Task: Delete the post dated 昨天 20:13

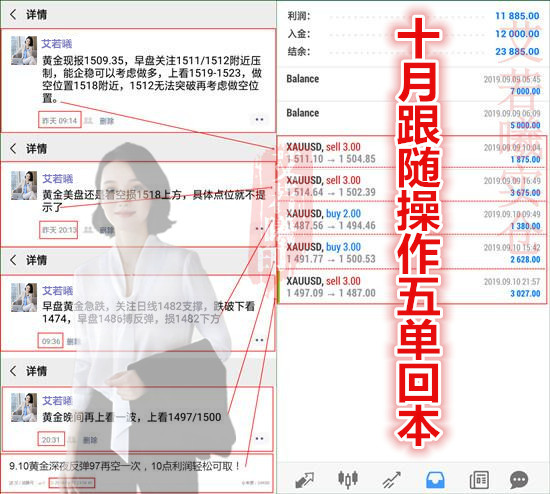Action: point(107,230)
